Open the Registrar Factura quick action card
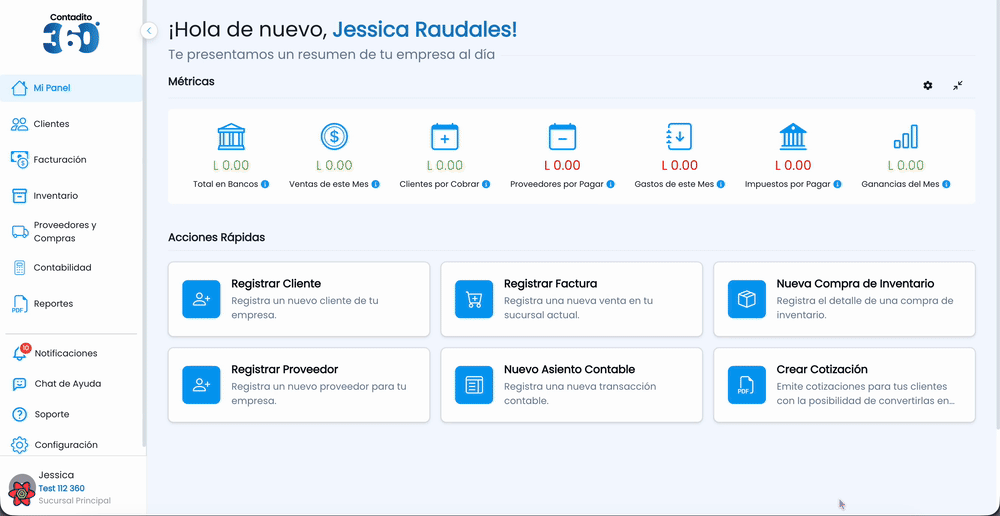The image size is (1000, 516). click(x=571, y=299)
